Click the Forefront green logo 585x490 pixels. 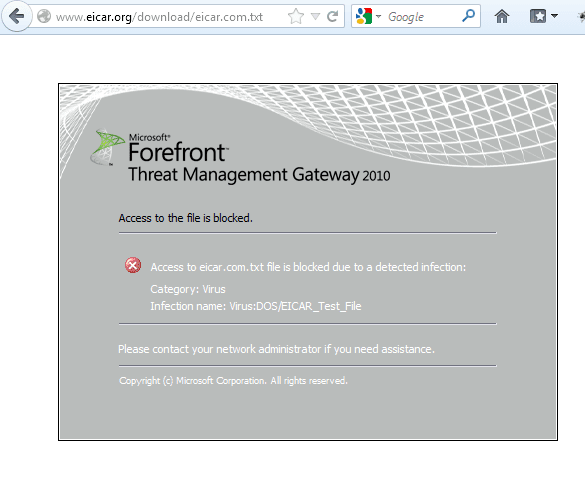coord(107,147)
